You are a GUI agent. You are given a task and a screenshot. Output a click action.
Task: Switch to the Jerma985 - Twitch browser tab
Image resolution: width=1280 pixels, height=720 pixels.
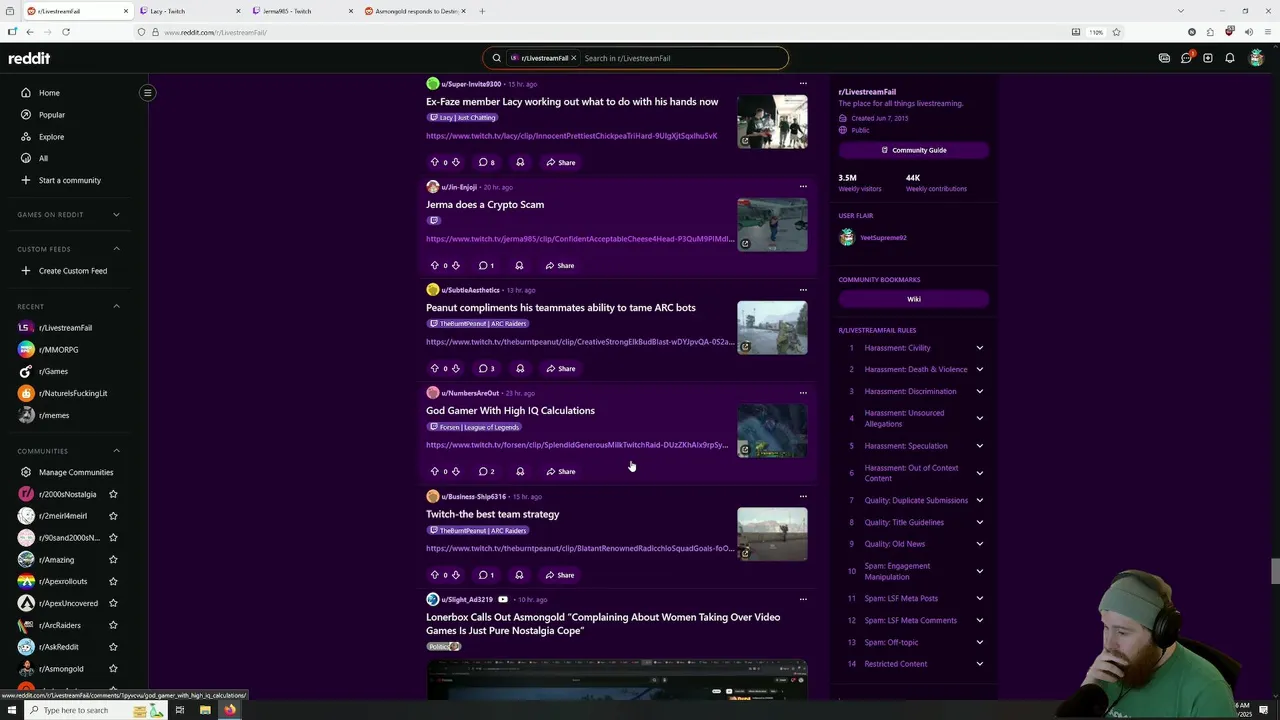pos(302,11)
